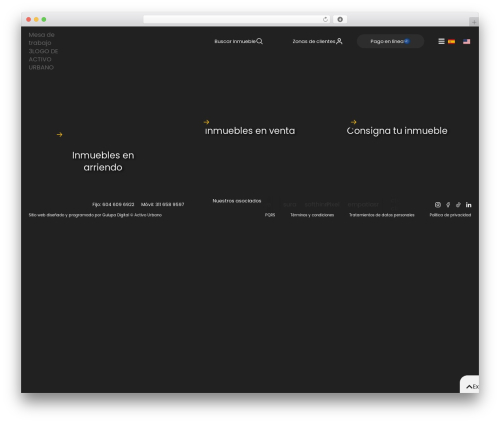Click the browser address bar

tap(237, 20)
